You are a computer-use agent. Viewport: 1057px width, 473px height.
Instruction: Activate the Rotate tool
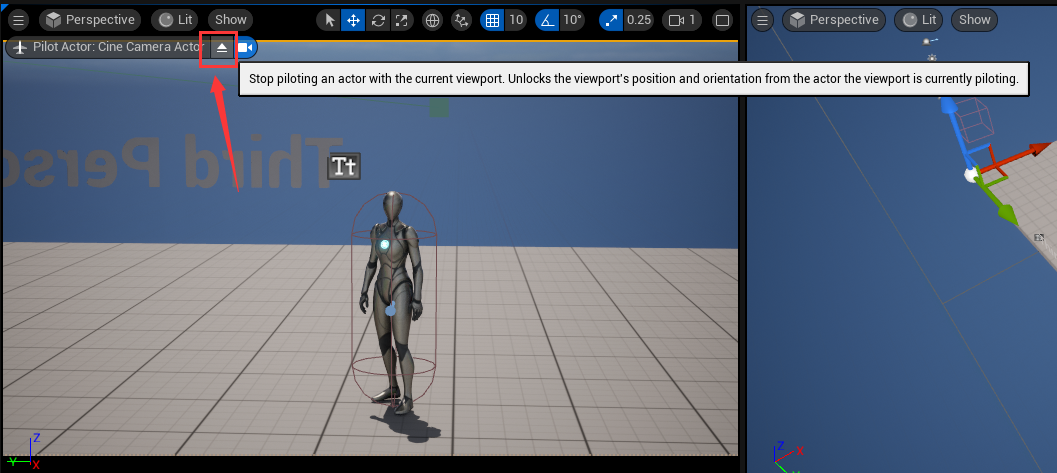[x=377, y=20]
